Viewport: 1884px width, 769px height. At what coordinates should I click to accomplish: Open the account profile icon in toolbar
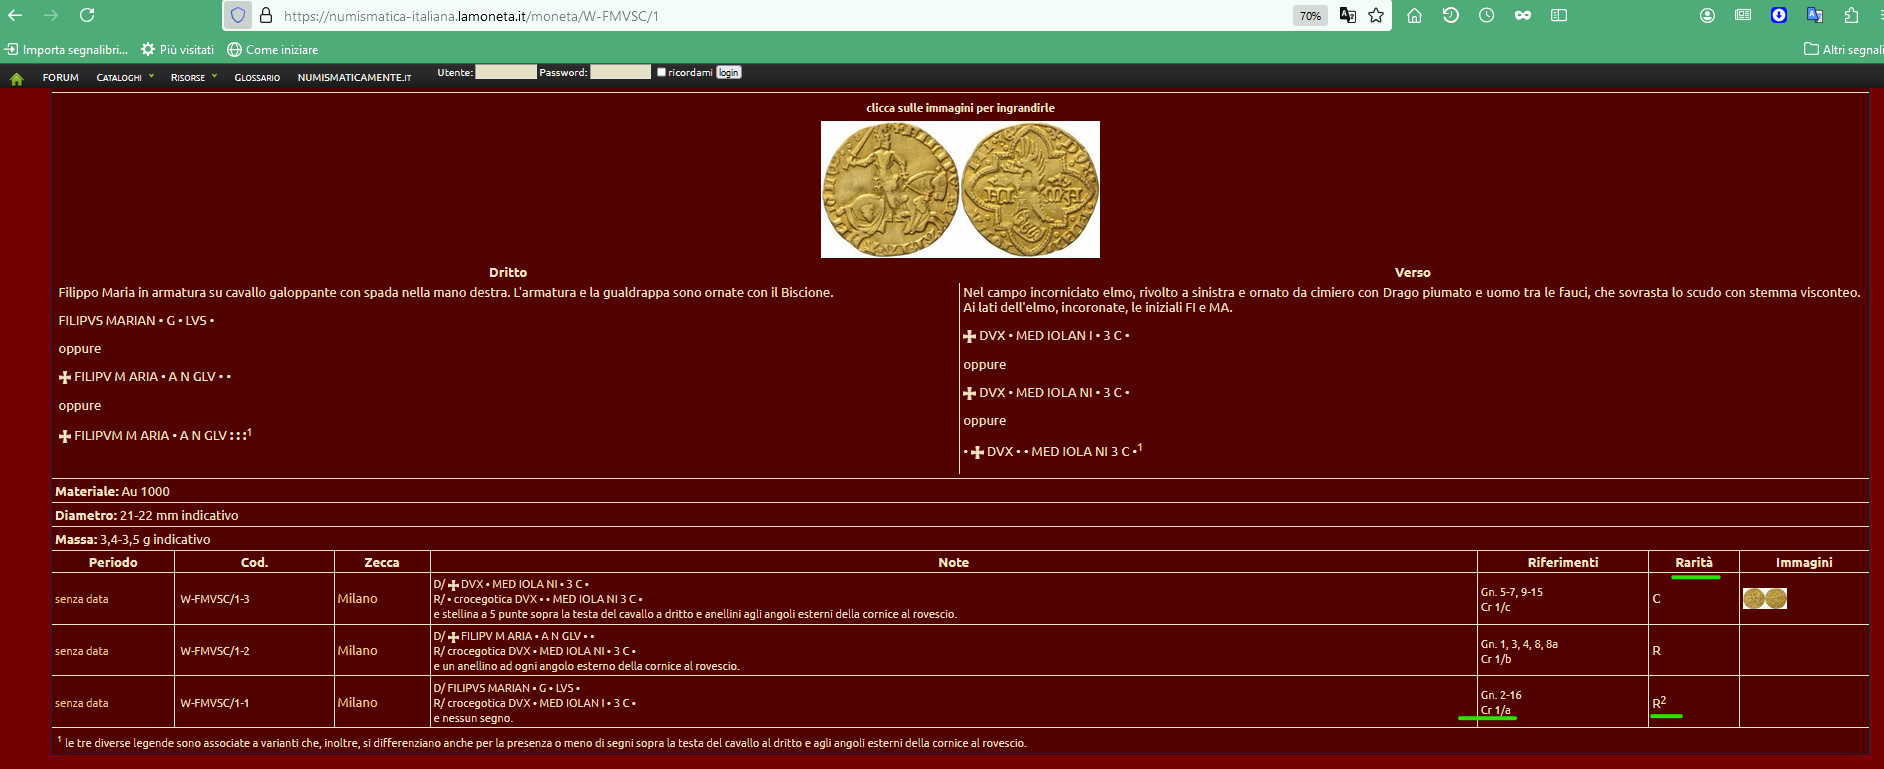coord(1707,15)
